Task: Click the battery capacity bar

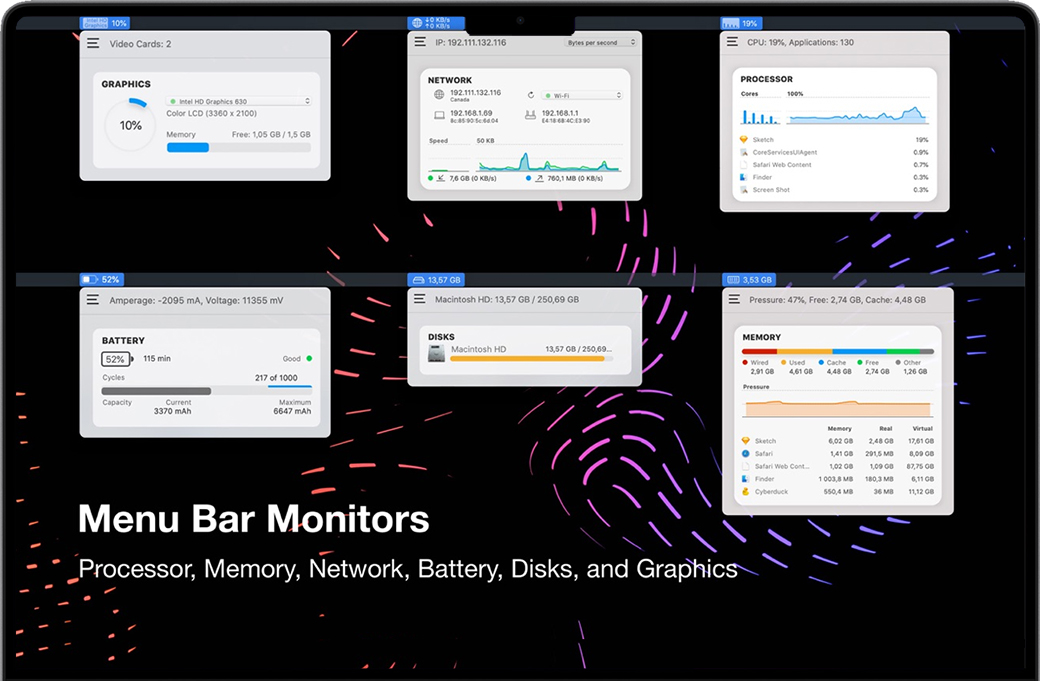Action: pyautogui.click(x=207, y=391)
